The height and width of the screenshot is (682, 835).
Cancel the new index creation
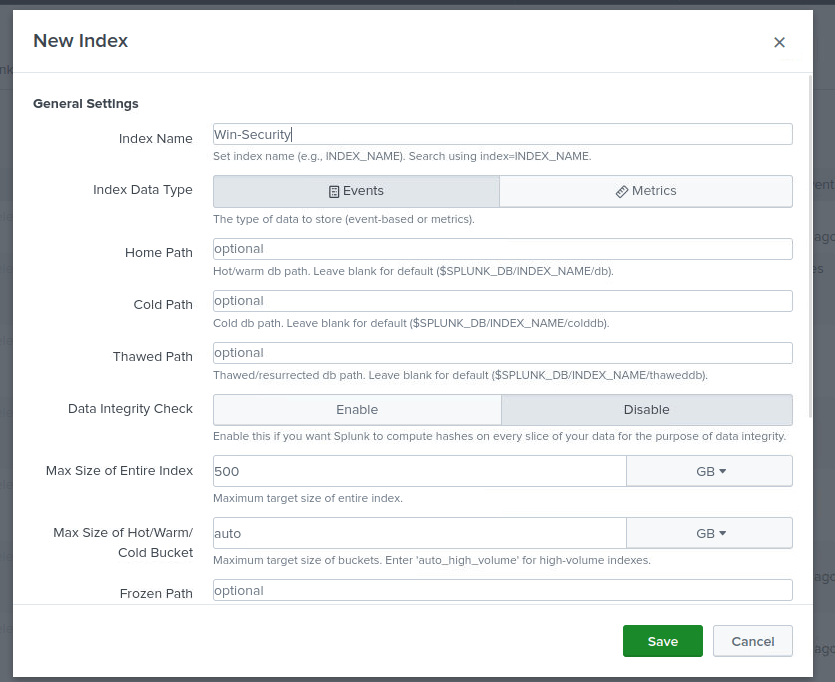click(x=752, y=641)
